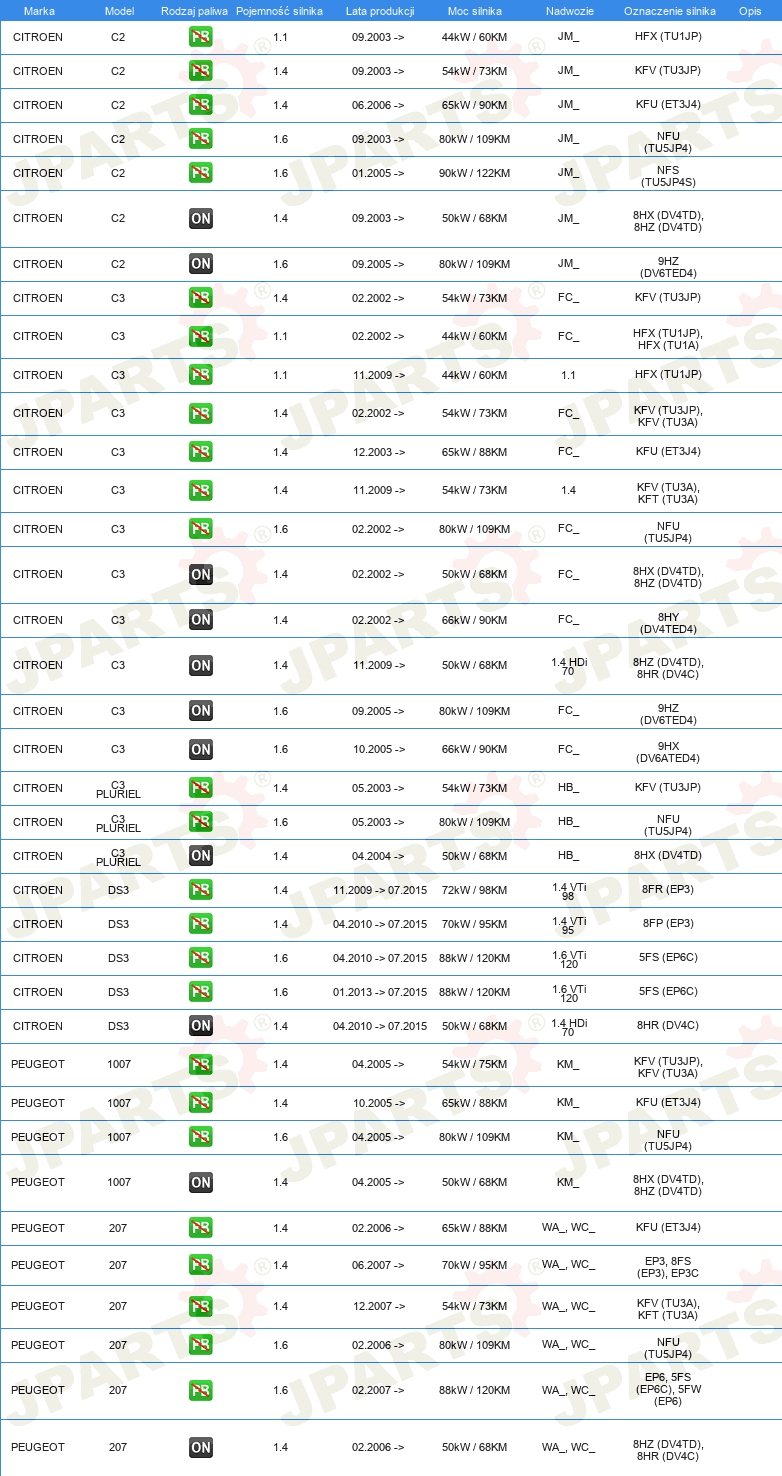Viewport: 782px width, 1476px height.
Task: Click ON icon in C3 9HX 10.2005 row
Action: (201, 750)
